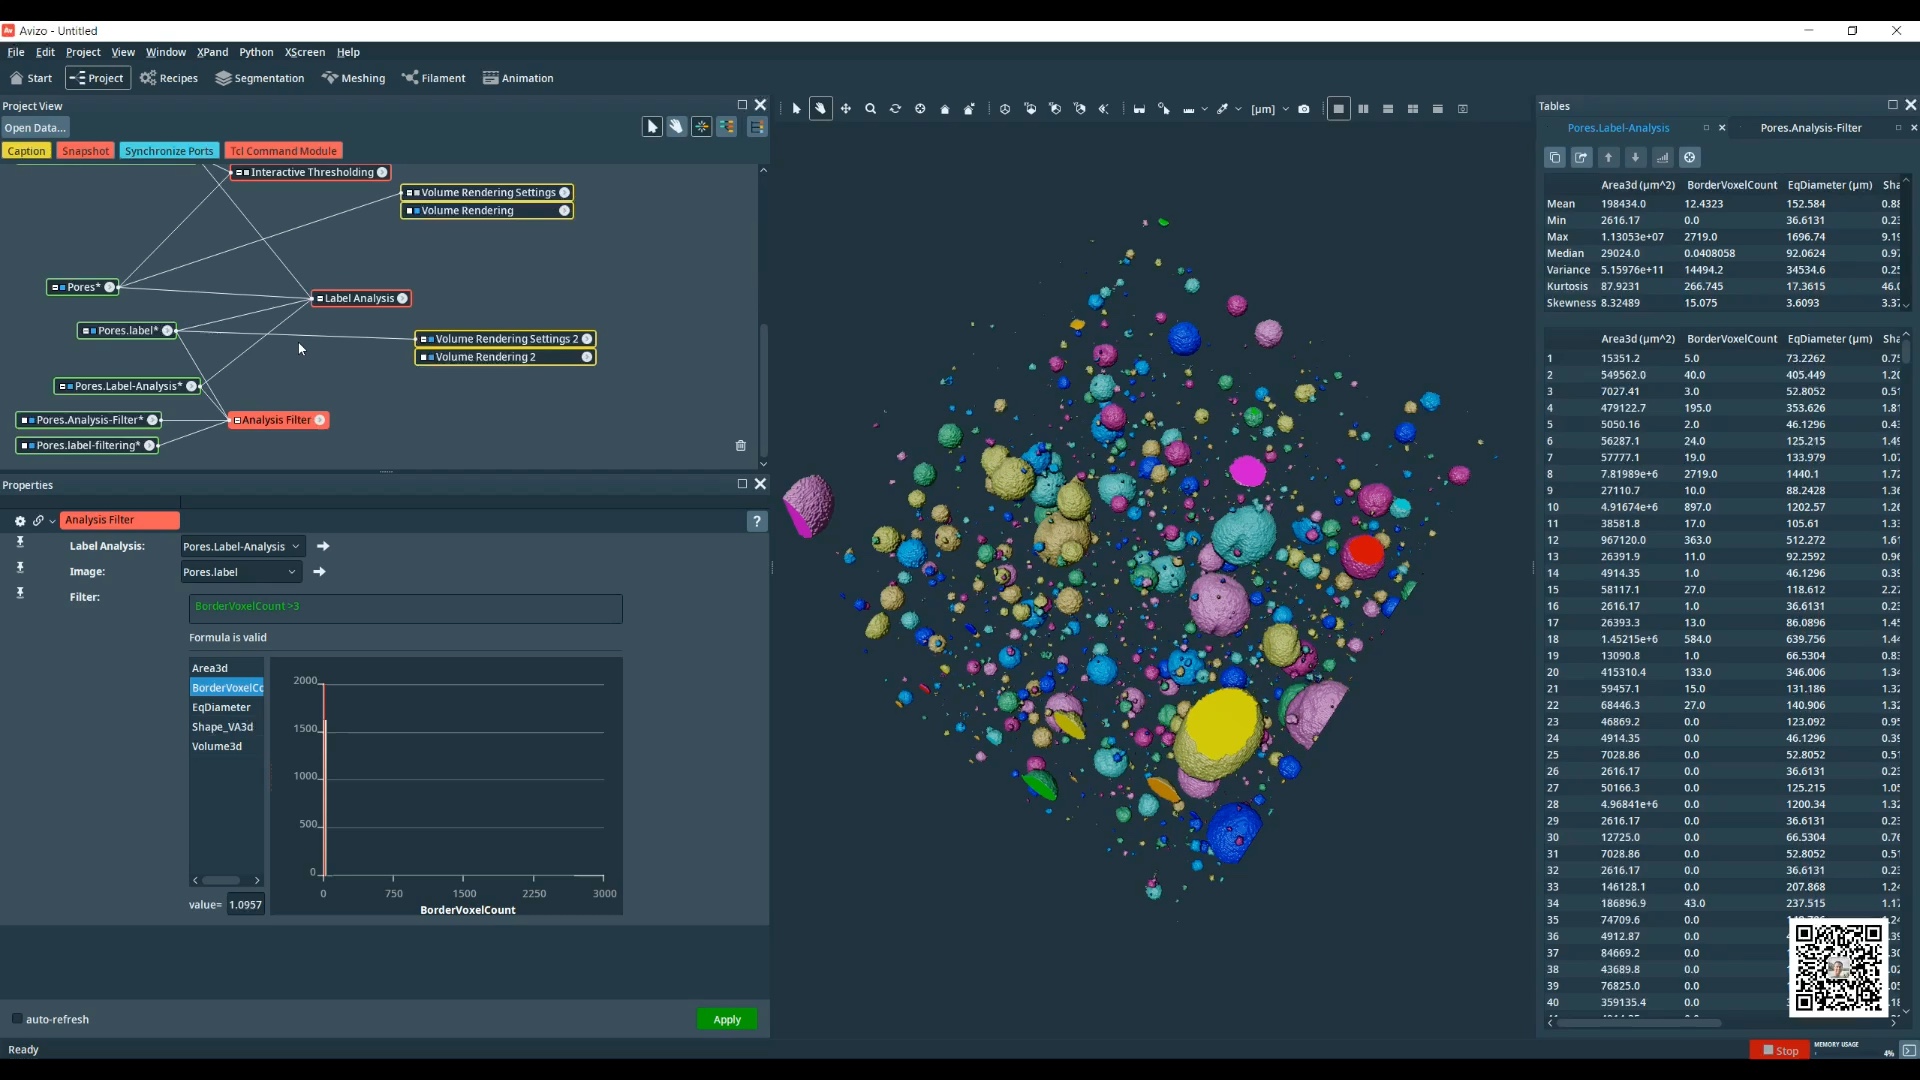Screen dimensions: 1920x1080
Task: Switch to four-viewer layout icon
Action: [1413, 109]
